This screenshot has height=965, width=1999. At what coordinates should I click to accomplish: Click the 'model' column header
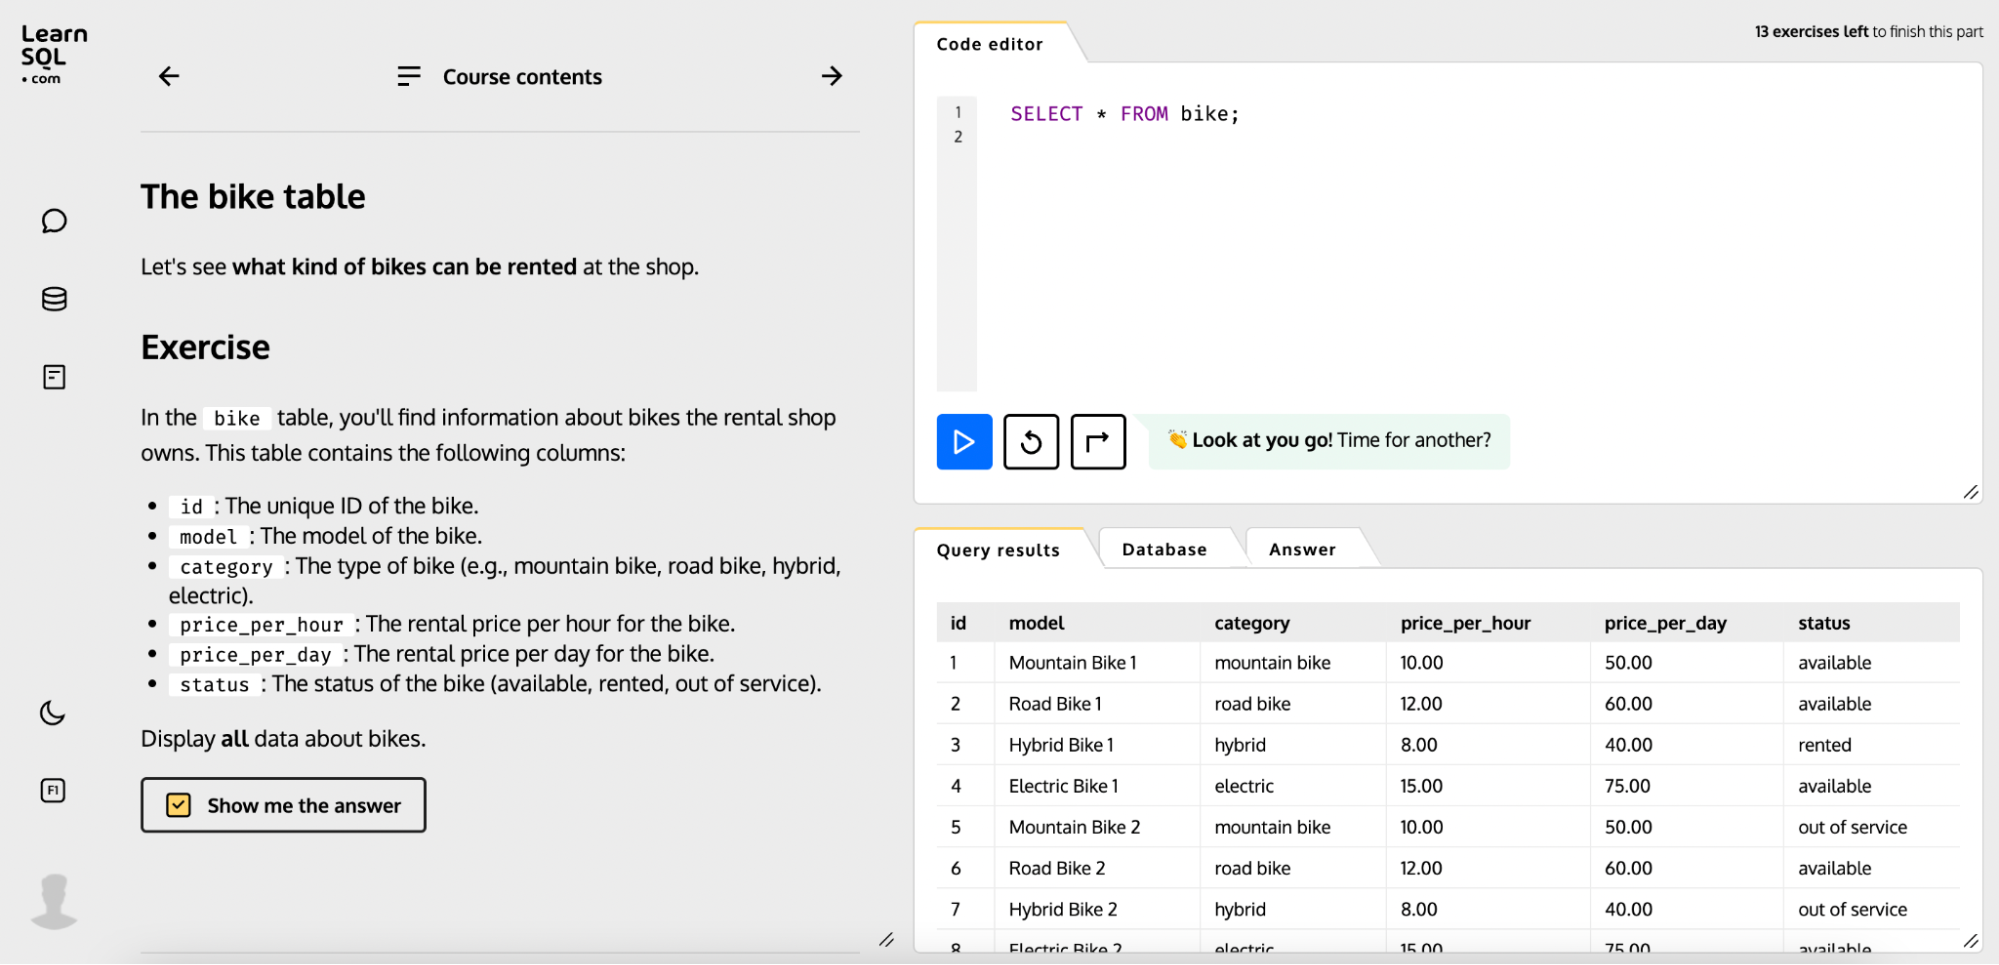[x=1036, y=623]
